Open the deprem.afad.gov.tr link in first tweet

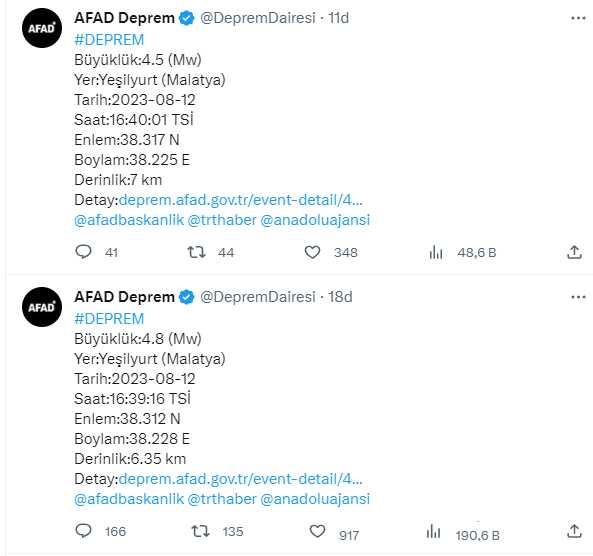click(x=241, y=200)
